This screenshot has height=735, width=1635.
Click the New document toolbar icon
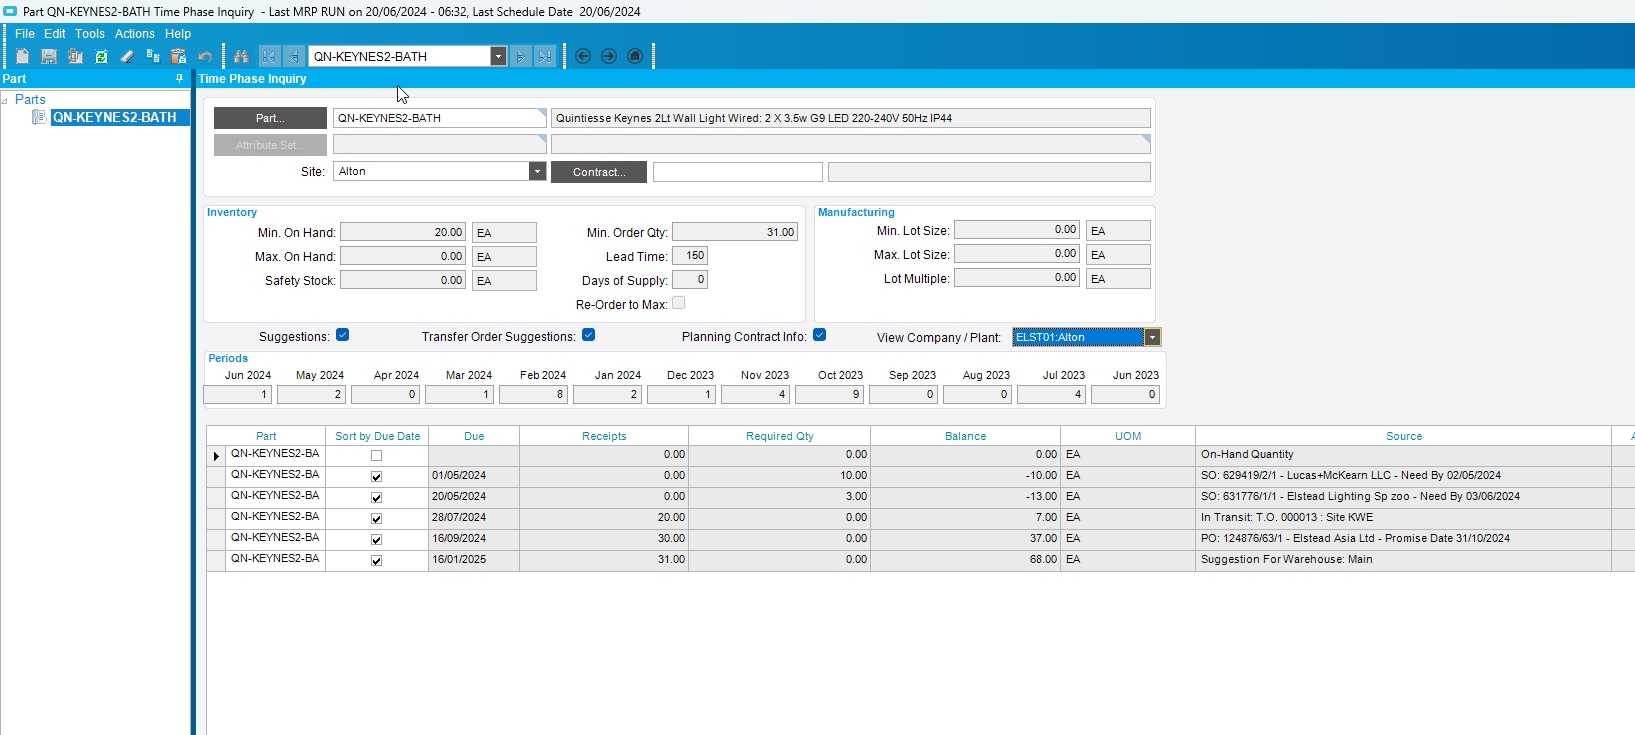(22, 56)
